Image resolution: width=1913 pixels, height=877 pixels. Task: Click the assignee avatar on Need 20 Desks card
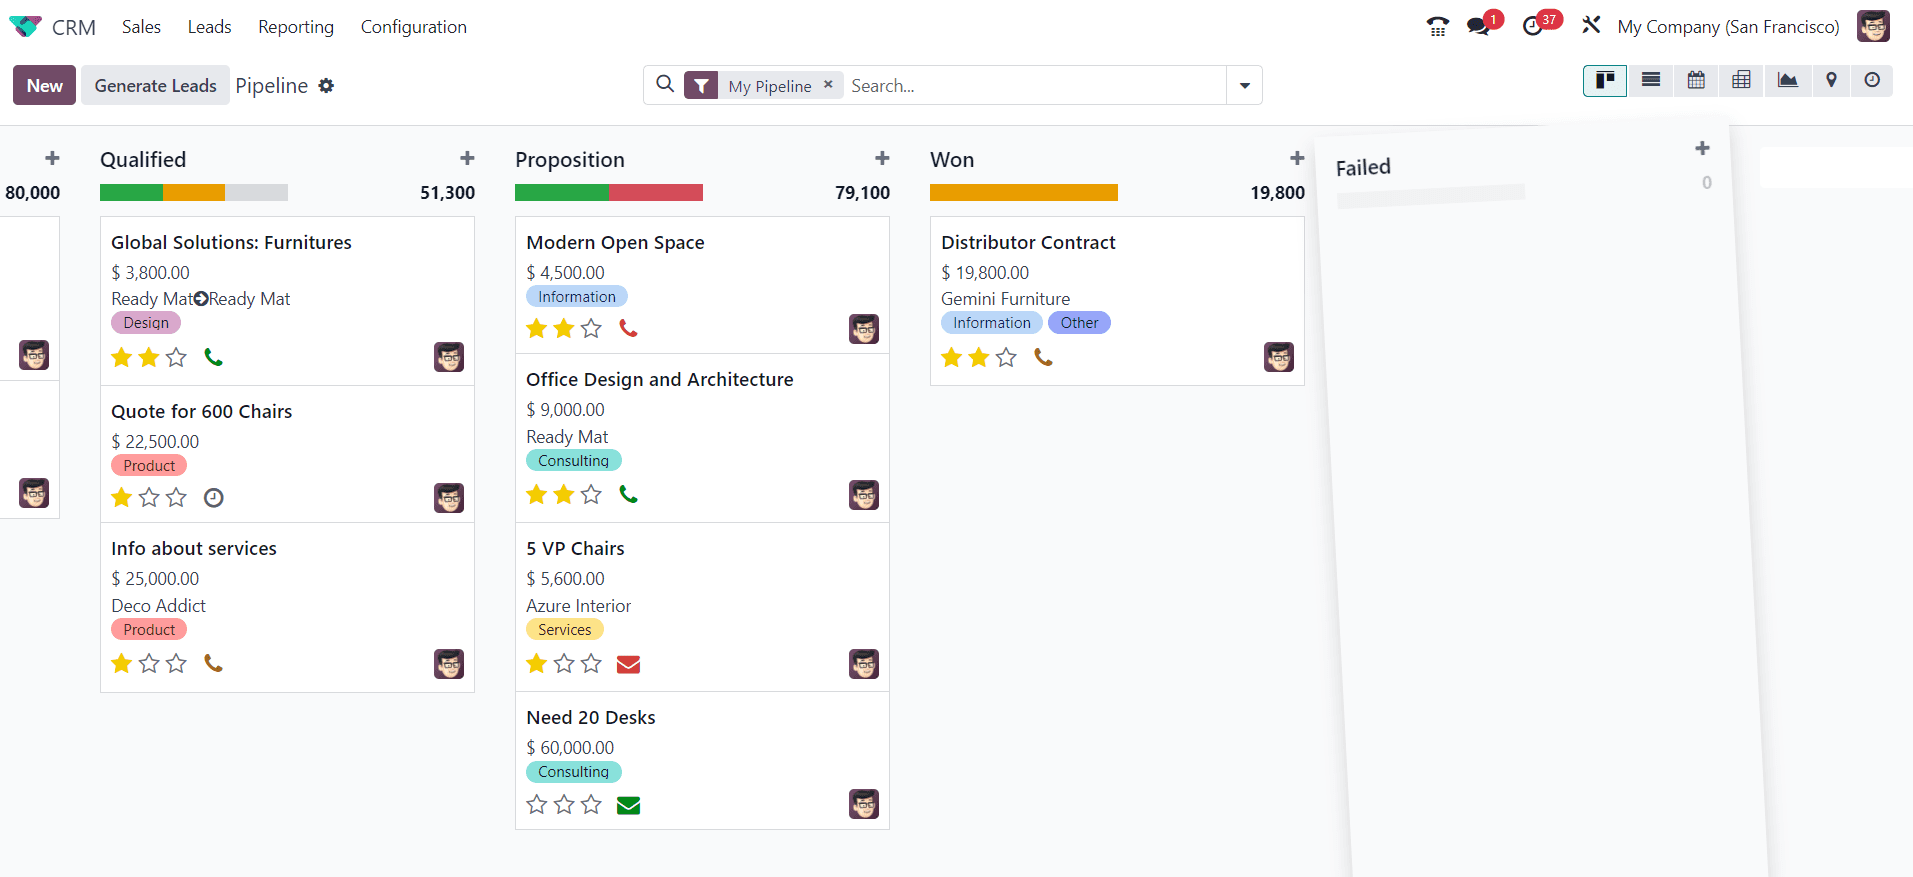click(x=864, y=804)
